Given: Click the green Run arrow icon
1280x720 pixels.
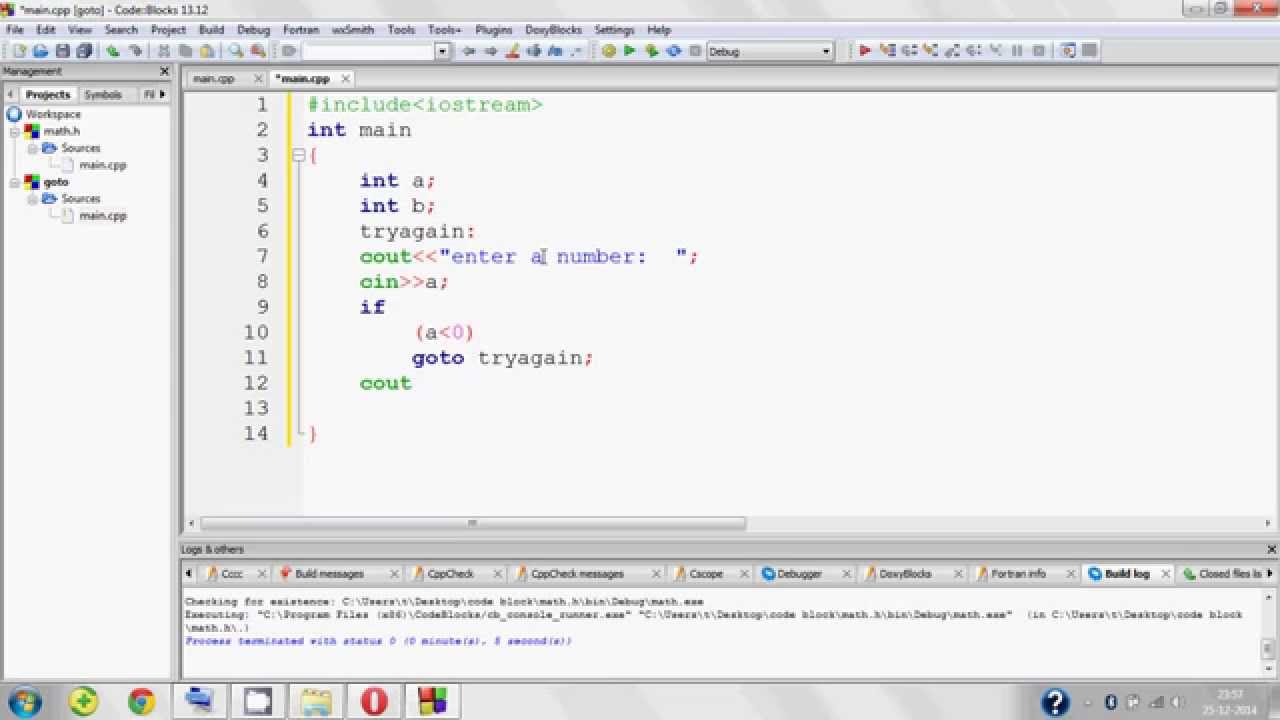Looking at the screenshot, I should point(630,51).
